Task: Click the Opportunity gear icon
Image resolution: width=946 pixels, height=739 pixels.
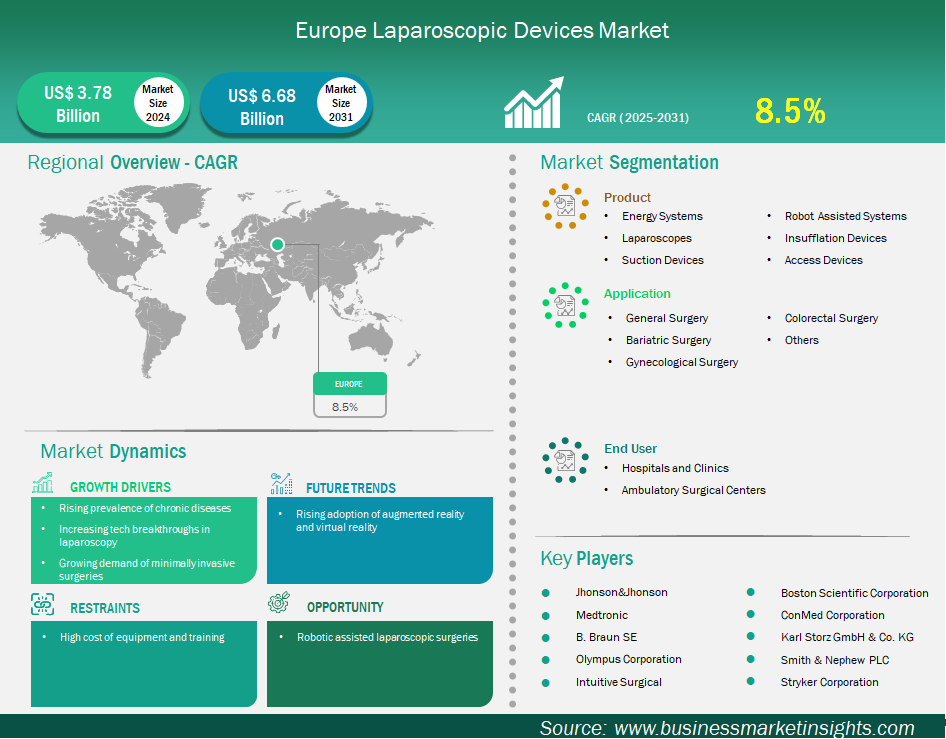Action: (279, 602)
